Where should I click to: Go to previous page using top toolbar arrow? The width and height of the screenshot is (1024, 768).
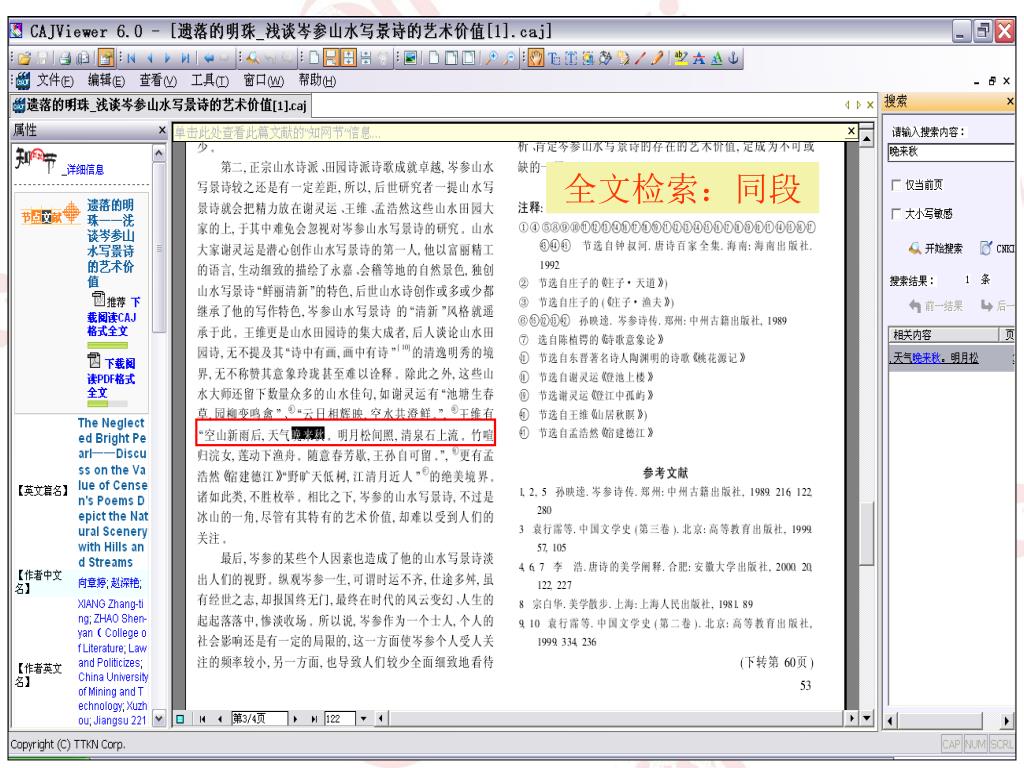150,58
